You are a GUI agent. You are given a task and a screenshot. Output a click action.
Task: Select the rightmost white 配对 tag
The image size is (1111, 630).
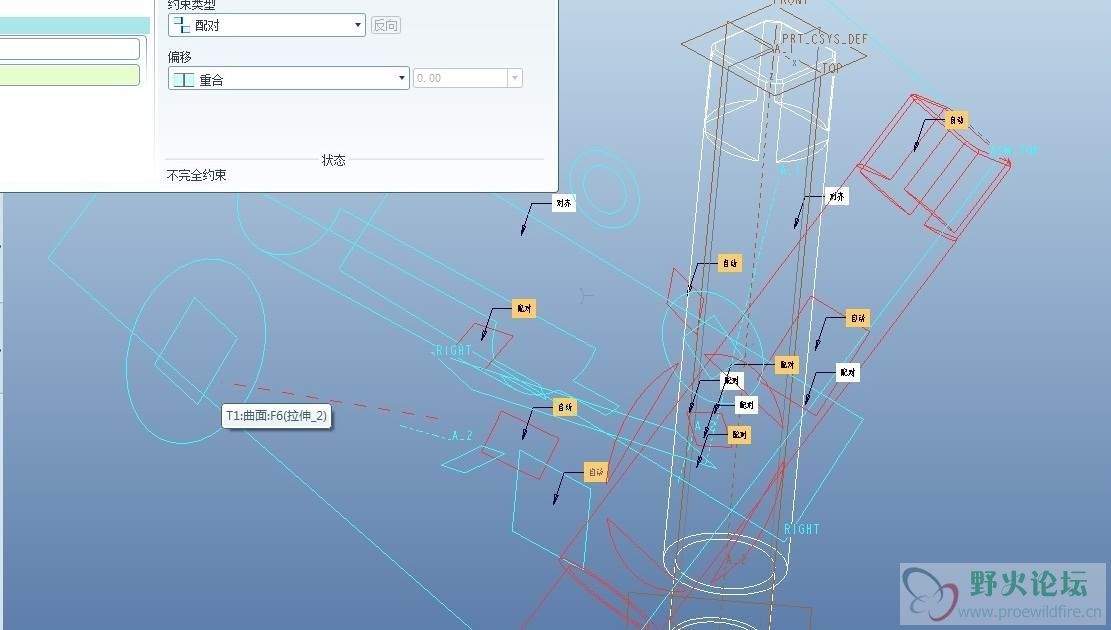tap(847, 372)
